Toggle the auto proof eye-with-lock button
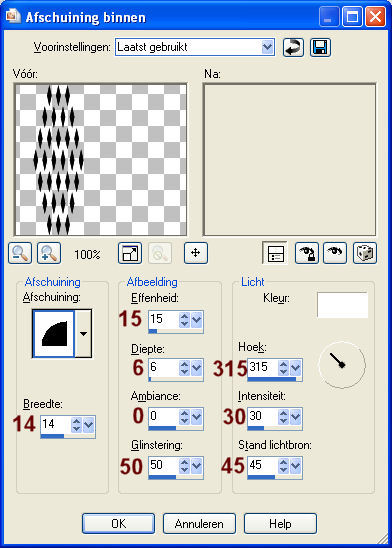 click(307, 253)
